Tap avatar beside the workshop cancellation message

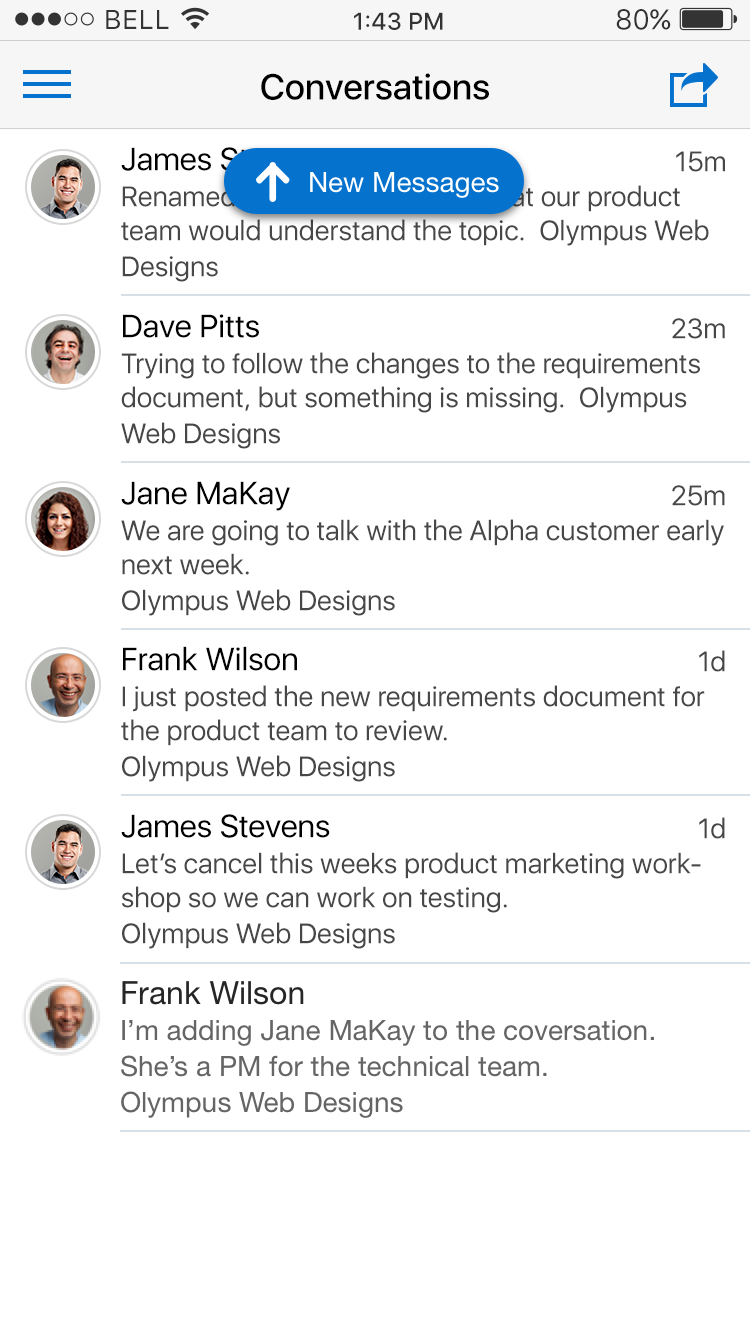(63, 852)
